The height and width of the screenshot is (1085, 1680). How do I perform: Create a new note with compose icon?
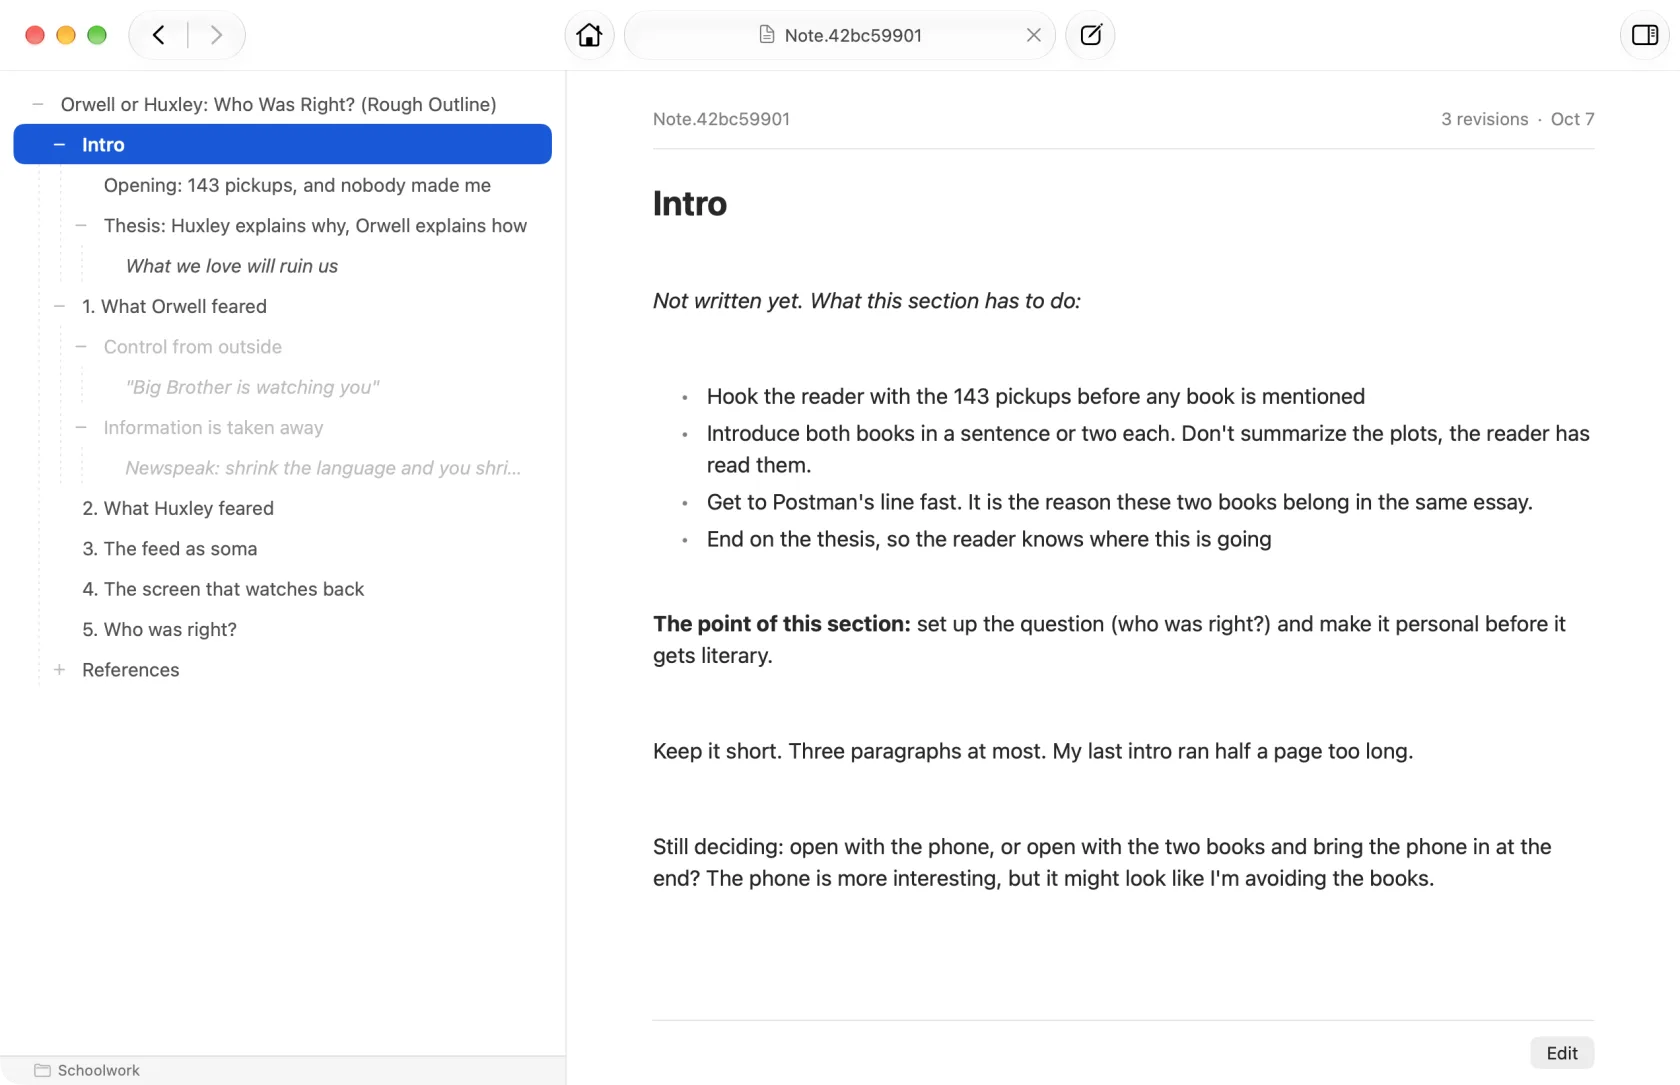[x=1090, y=35]
